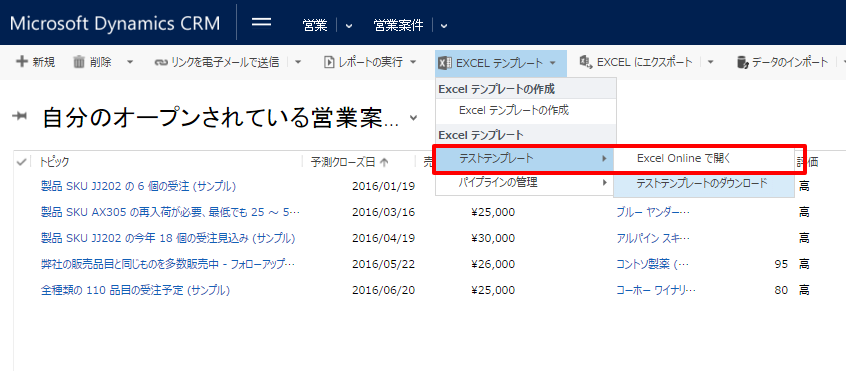Click the EXCEL にエクスポート icon
Screen dimensions: 846x371
[x=585, y=62]
